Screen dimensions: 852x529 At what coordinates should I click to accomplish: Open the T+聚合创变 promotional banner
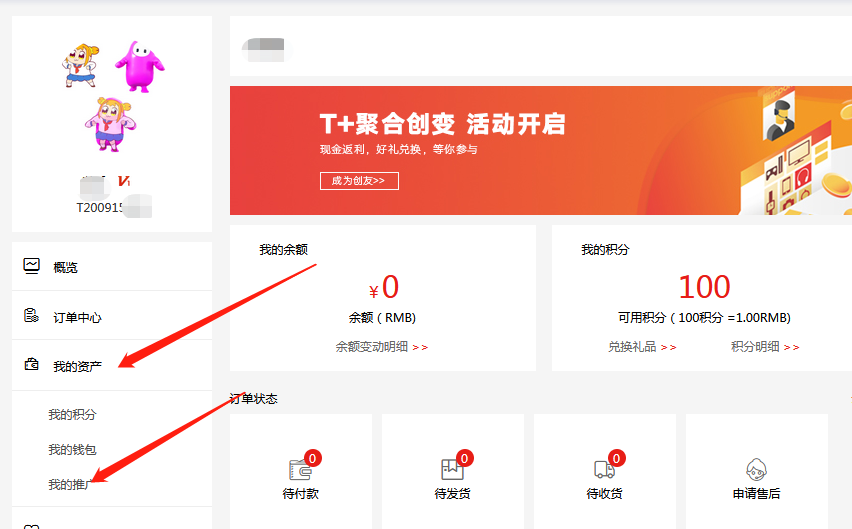[541, 150]
